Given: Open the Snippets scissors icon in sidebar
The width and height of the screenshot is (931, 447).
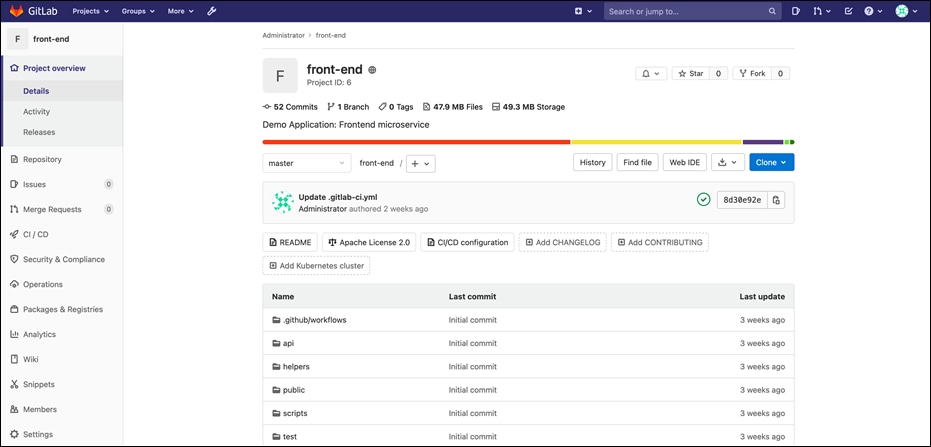Looking at the screenshot, I should (14, 384).
